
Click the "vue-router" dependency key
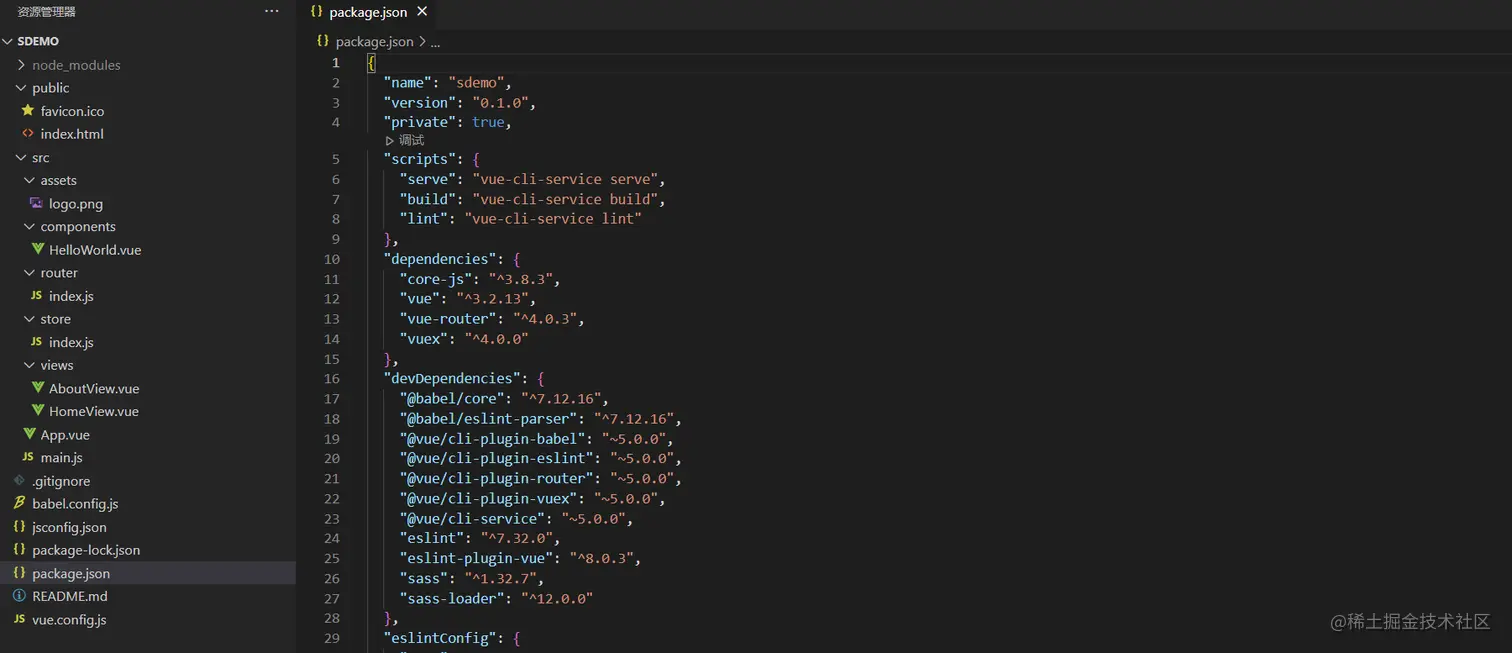(x=448, y=319)
